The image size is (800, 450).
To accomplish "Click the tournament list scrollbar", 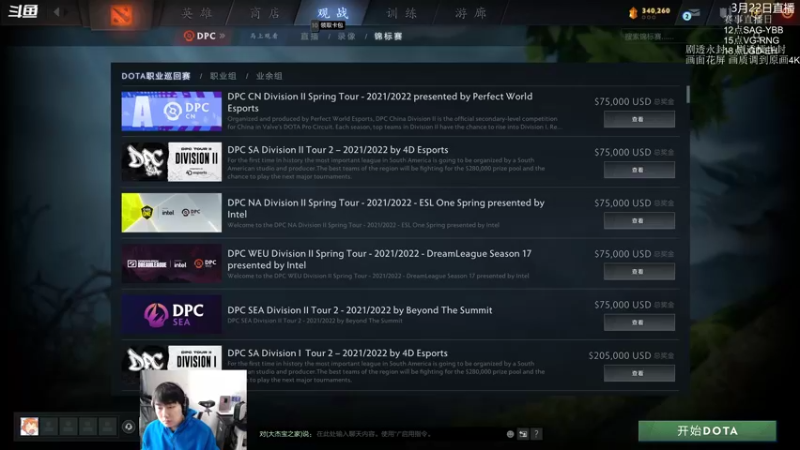I will coord(688,94).
